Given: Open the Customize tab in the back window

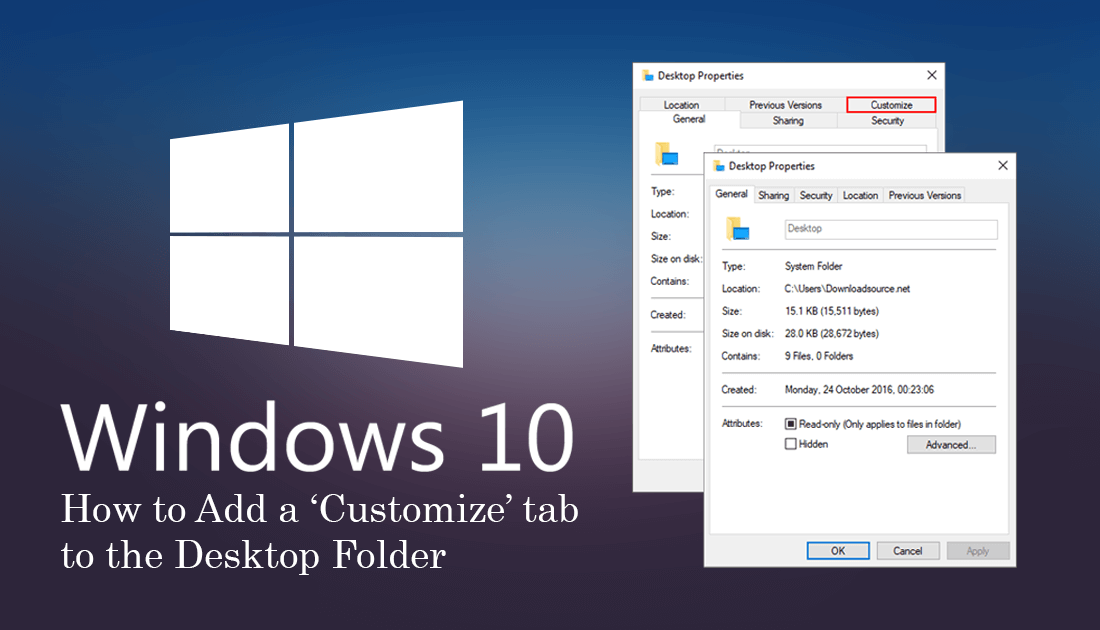Looking at the screenshot, I should (x=891, y=105).
